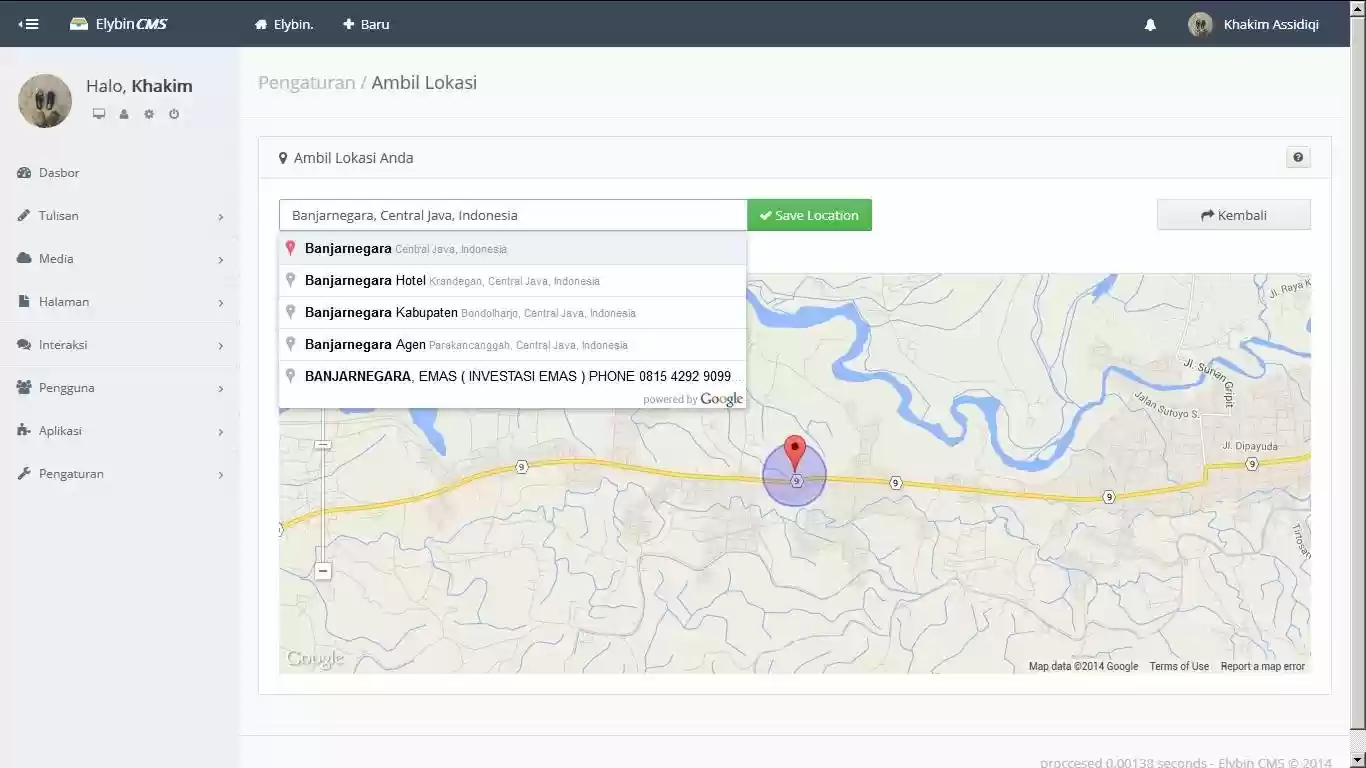Open profile via person icon under greeting
Screen dimensions: 1366x768
124,114
